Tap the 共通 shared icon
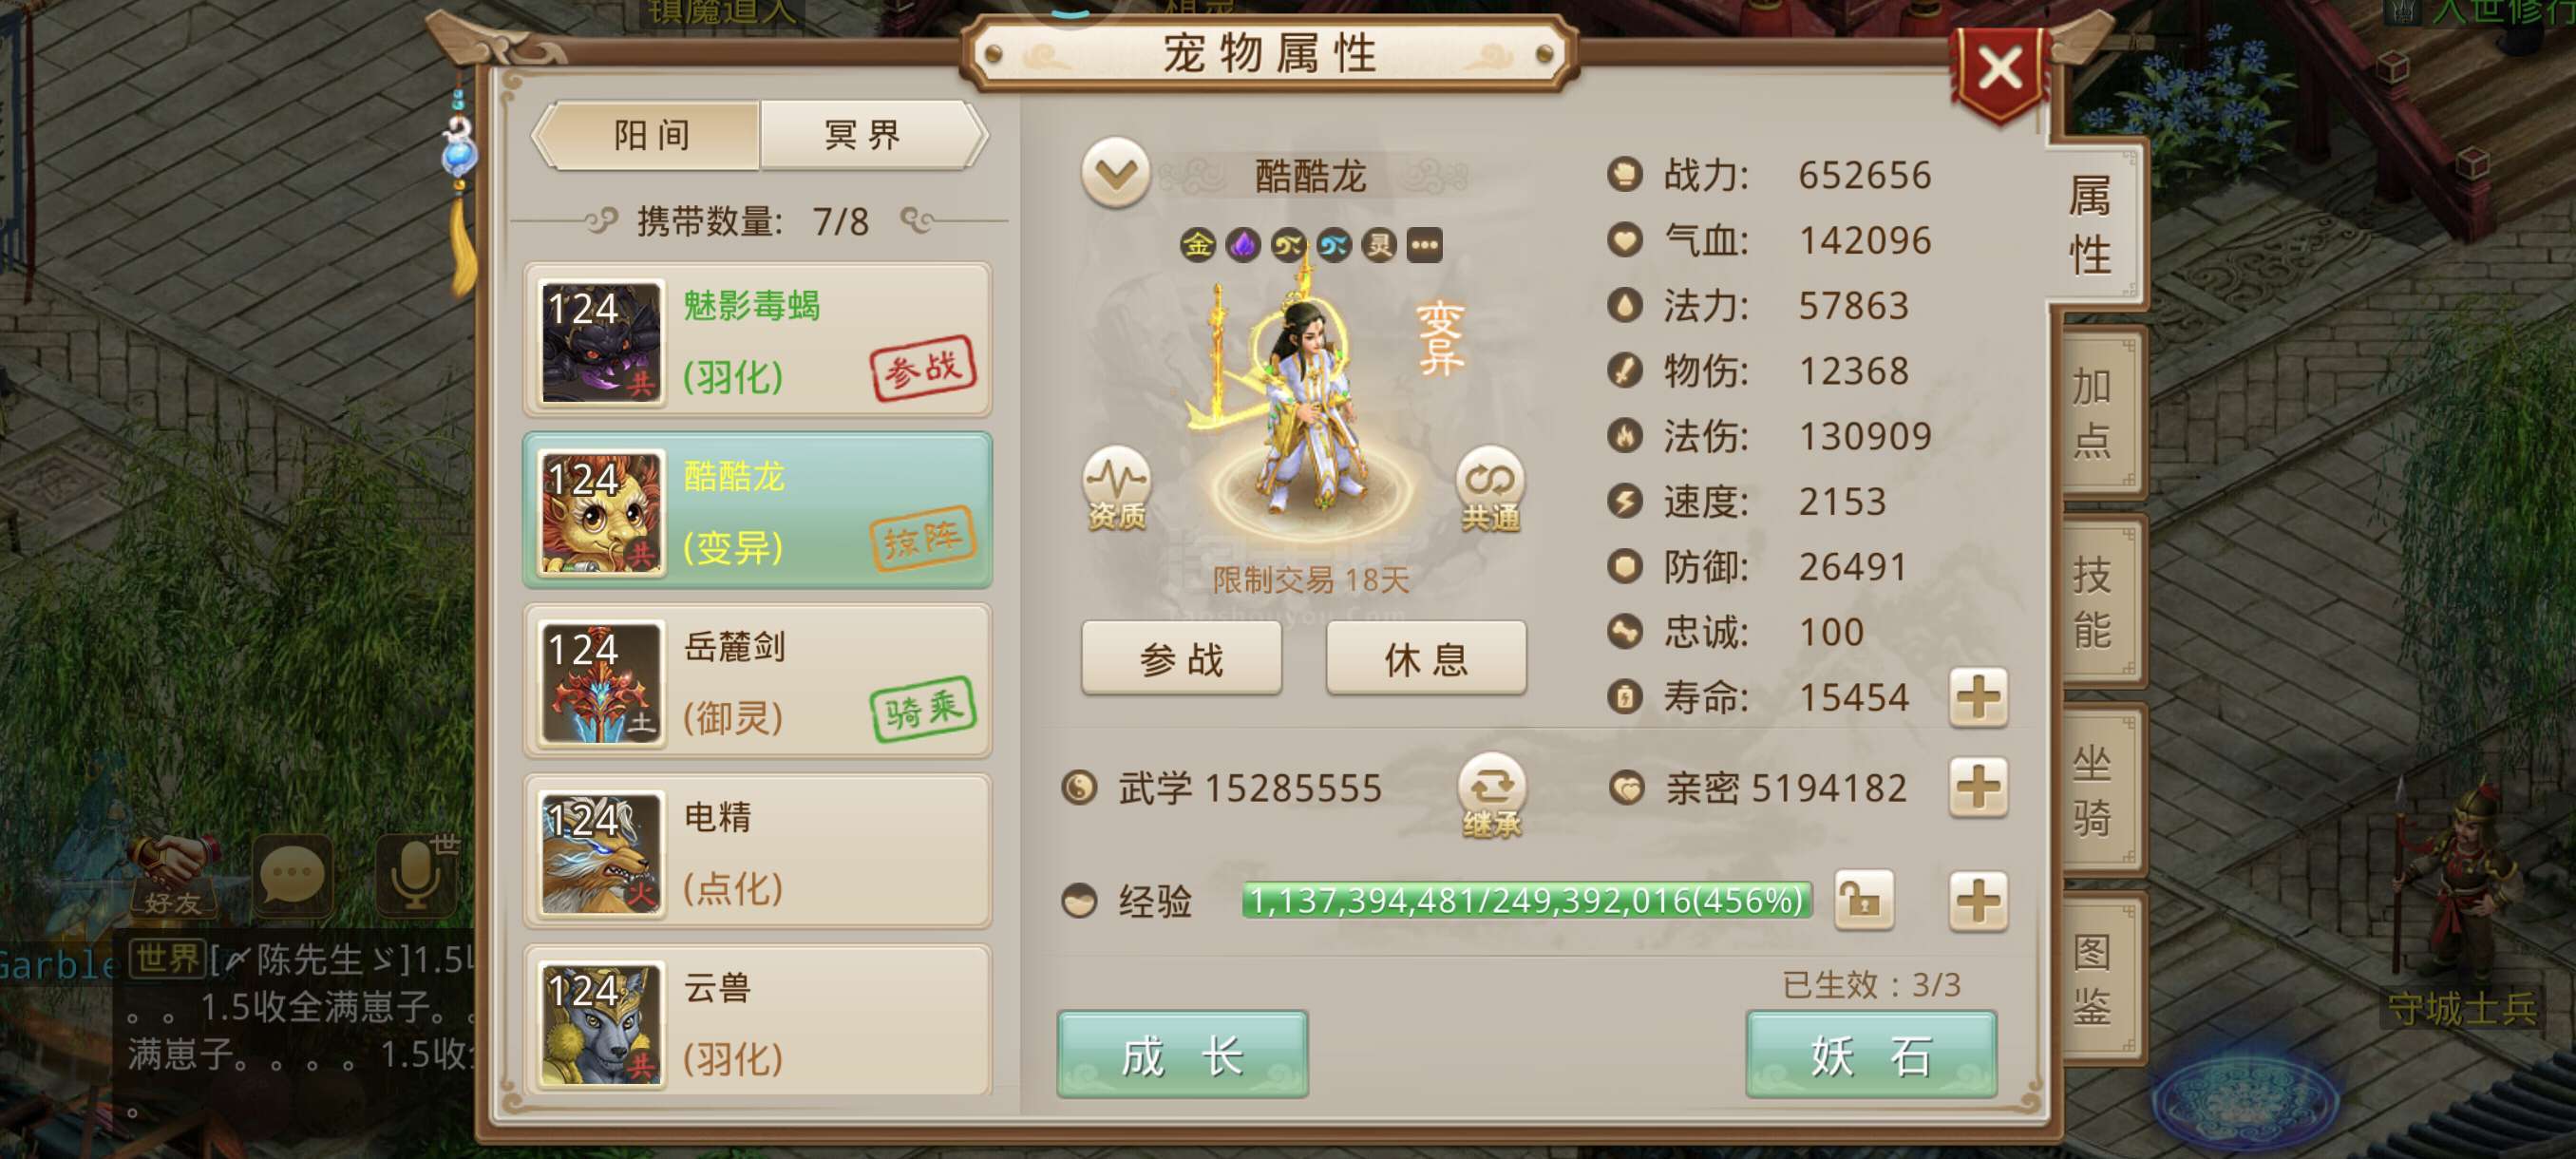The image size is (2576, 1159). 1490,489
